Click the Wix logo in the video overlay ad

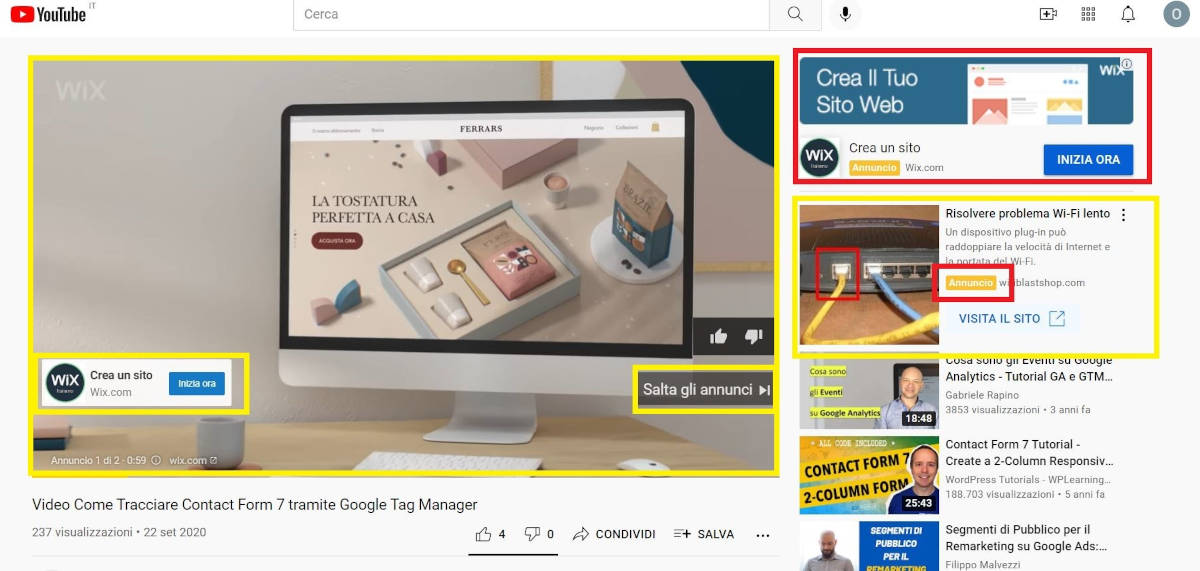(x=65, y=383)
